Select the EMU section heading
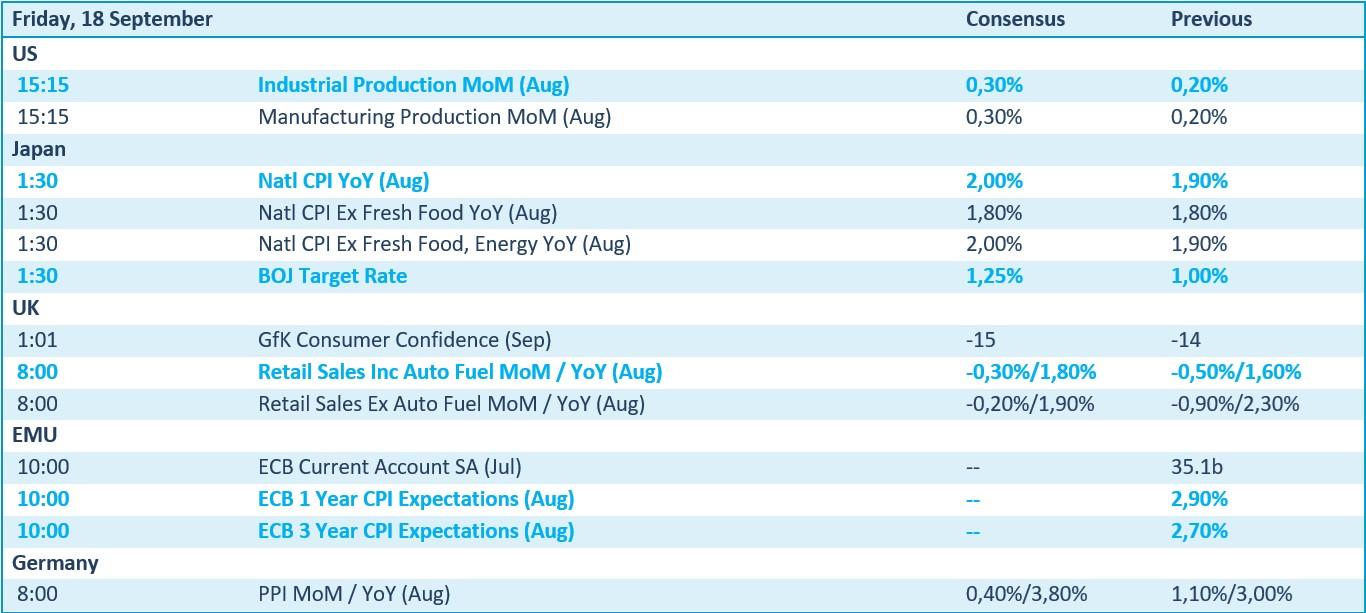 click(35, 435)
